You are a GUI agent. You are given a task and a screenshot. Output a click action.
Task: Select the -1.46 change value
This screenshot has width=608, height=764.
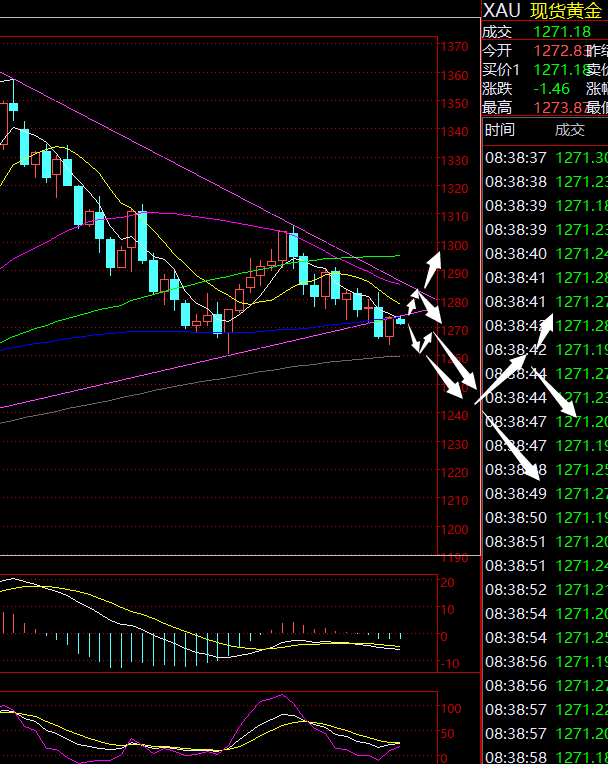(551, 89)
